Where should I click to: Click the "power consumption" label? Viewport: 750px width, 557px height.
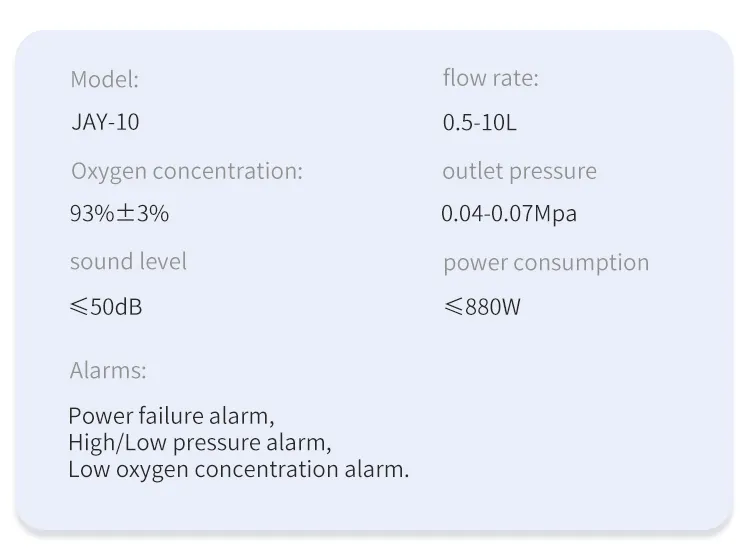pos(546,263)
